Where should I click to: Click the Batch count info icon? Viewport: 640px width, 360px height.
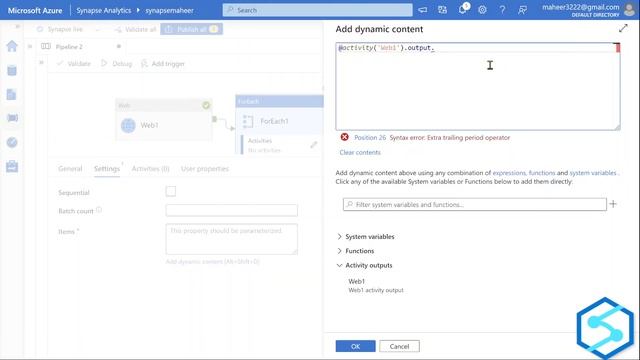click(99, 210)
